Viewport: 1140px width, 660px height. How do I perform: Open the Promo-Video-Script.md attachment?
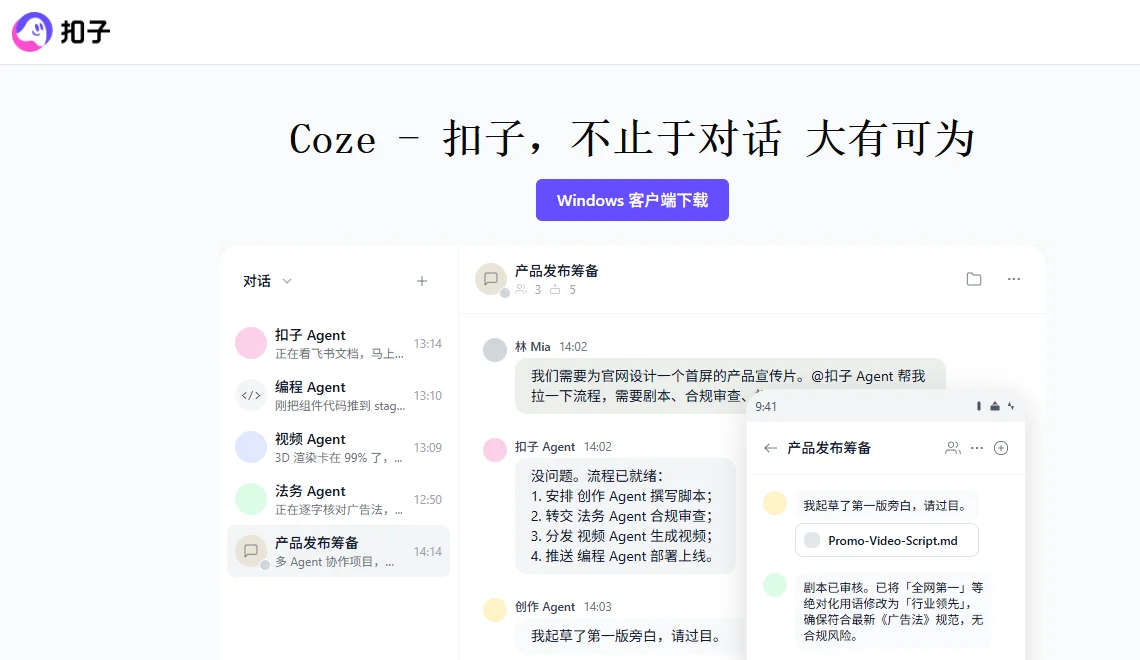[887, 540]
